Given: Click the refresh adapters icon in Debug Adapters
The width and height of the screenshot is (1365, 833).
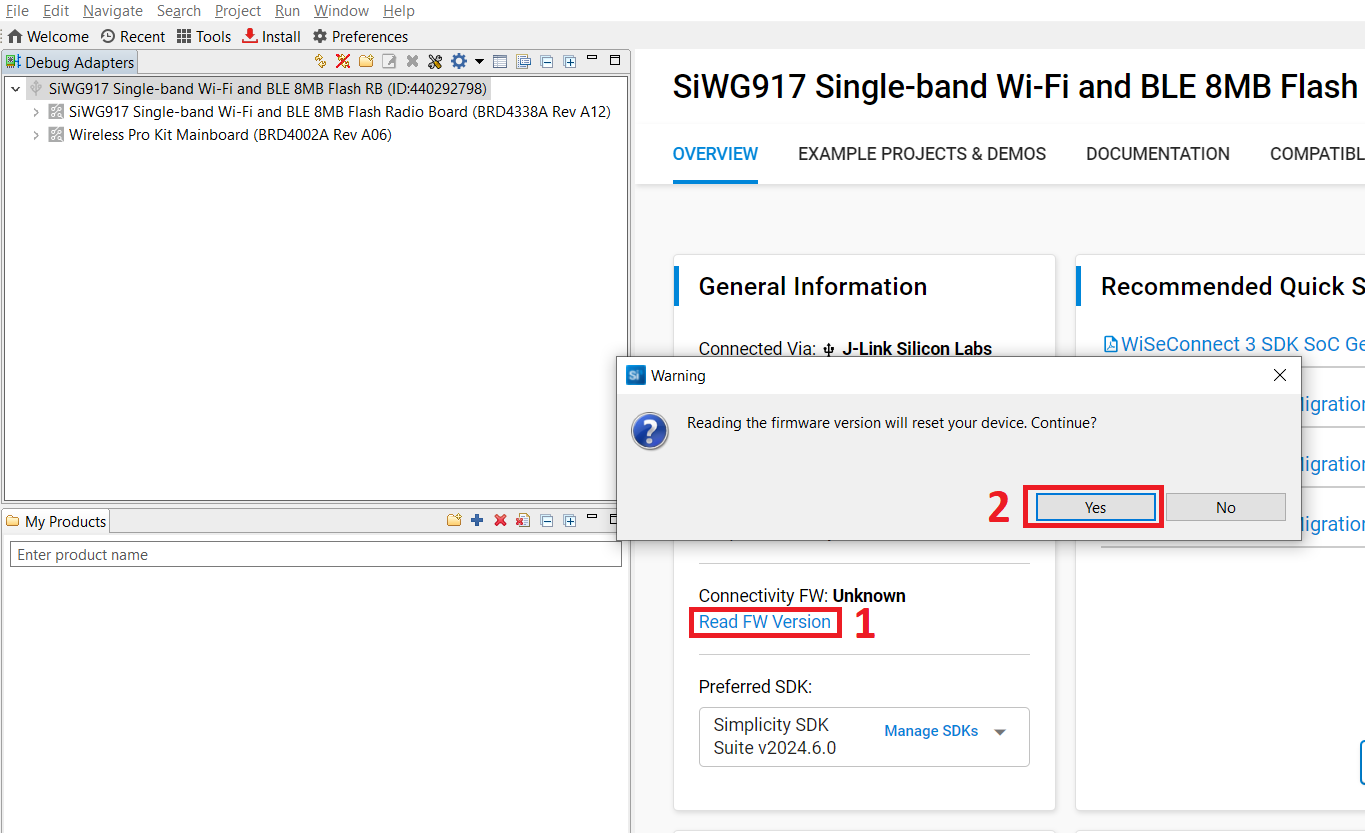Looking at the screenshot, I should (320, 62).
